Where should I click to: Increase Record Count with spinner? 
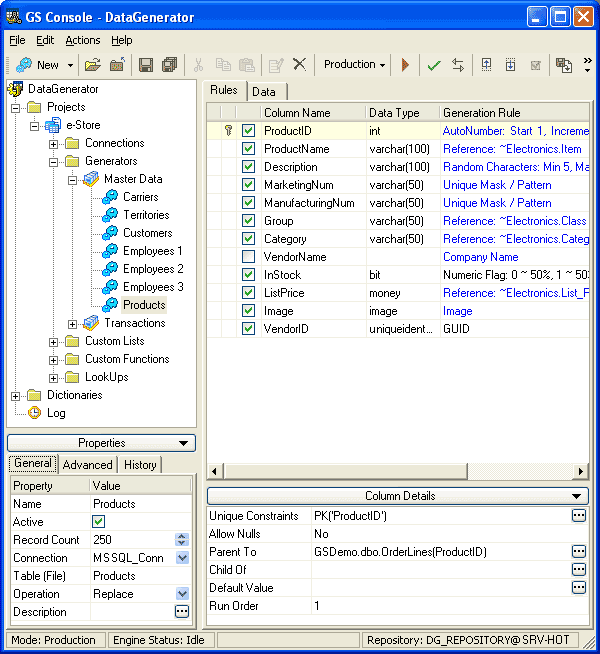182,536
